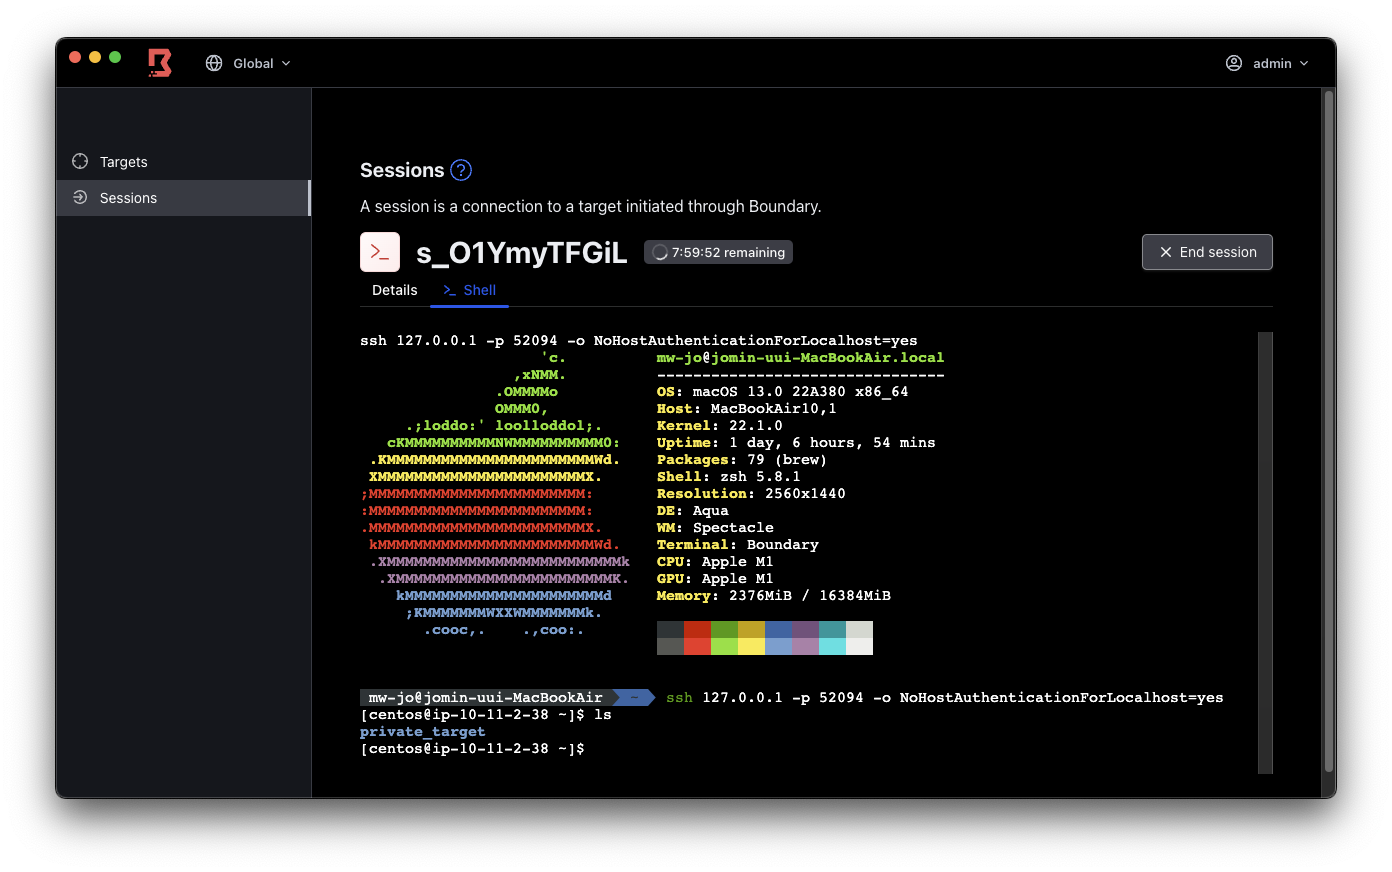Click the 'Memory: 2376MiB / 16384MiB' line

[774, 596]
